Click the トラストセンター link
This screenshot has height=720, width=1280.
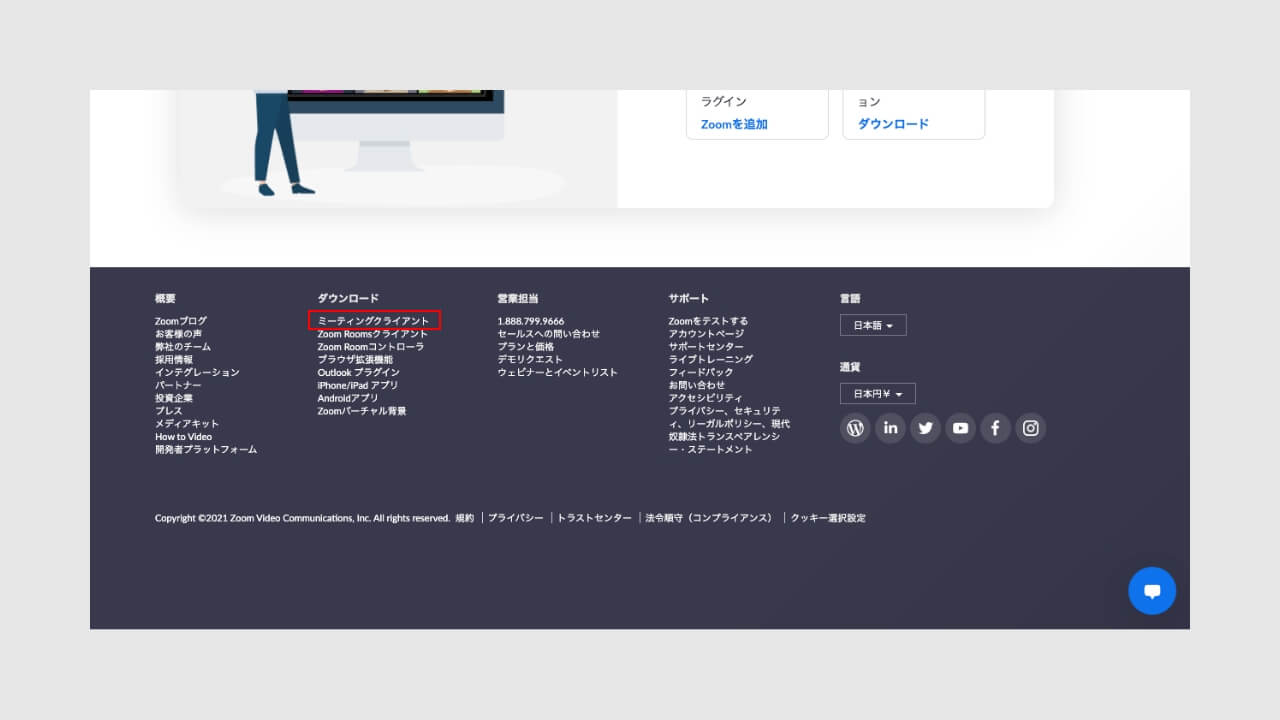click(x=594, y=518)
